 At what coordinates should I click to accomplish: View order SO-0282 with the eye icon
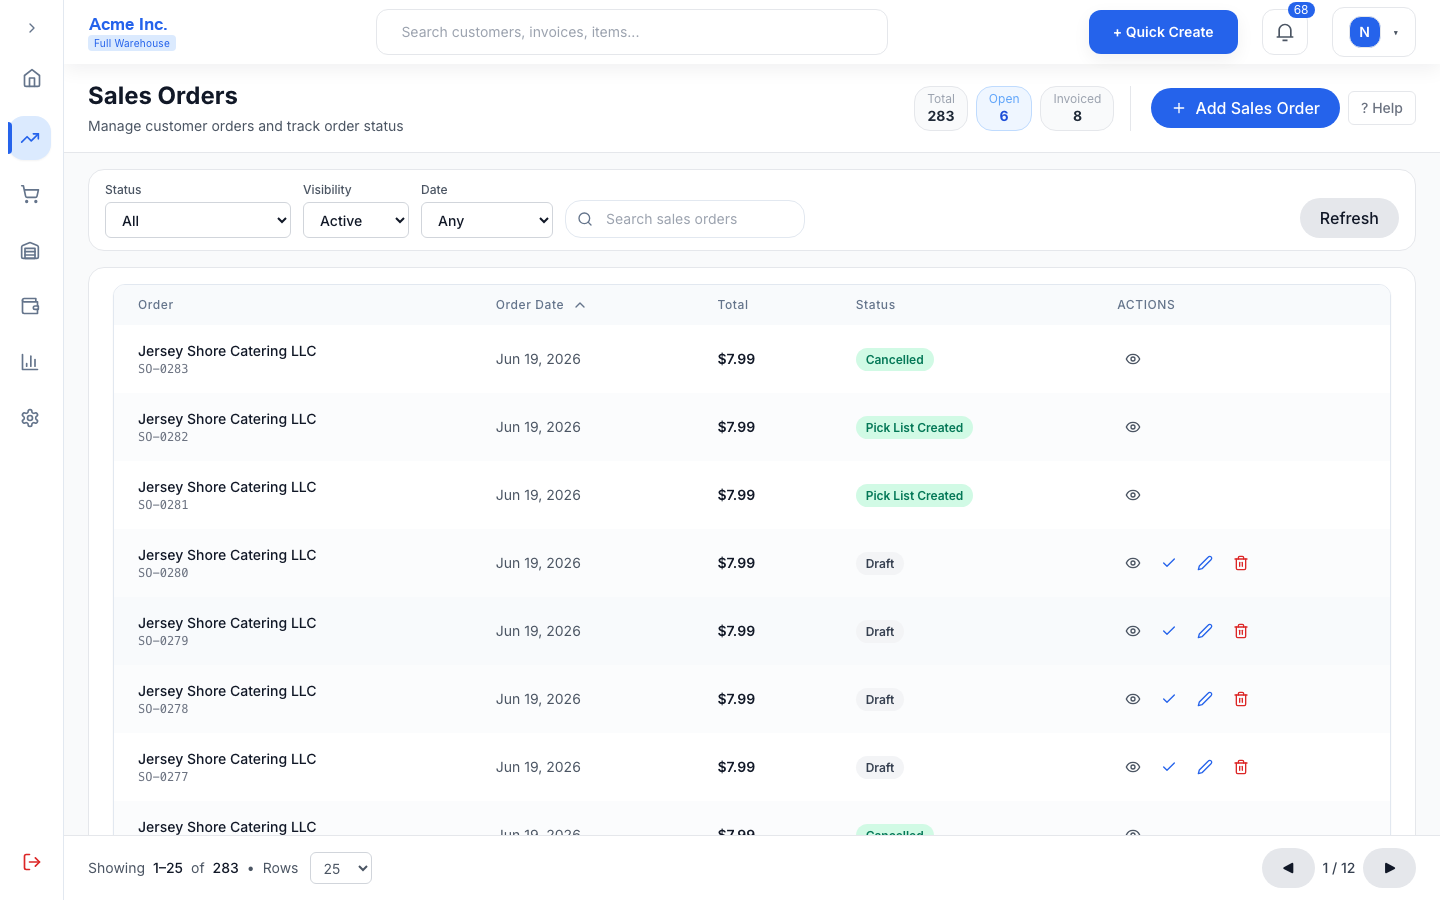coord(1133,427)
